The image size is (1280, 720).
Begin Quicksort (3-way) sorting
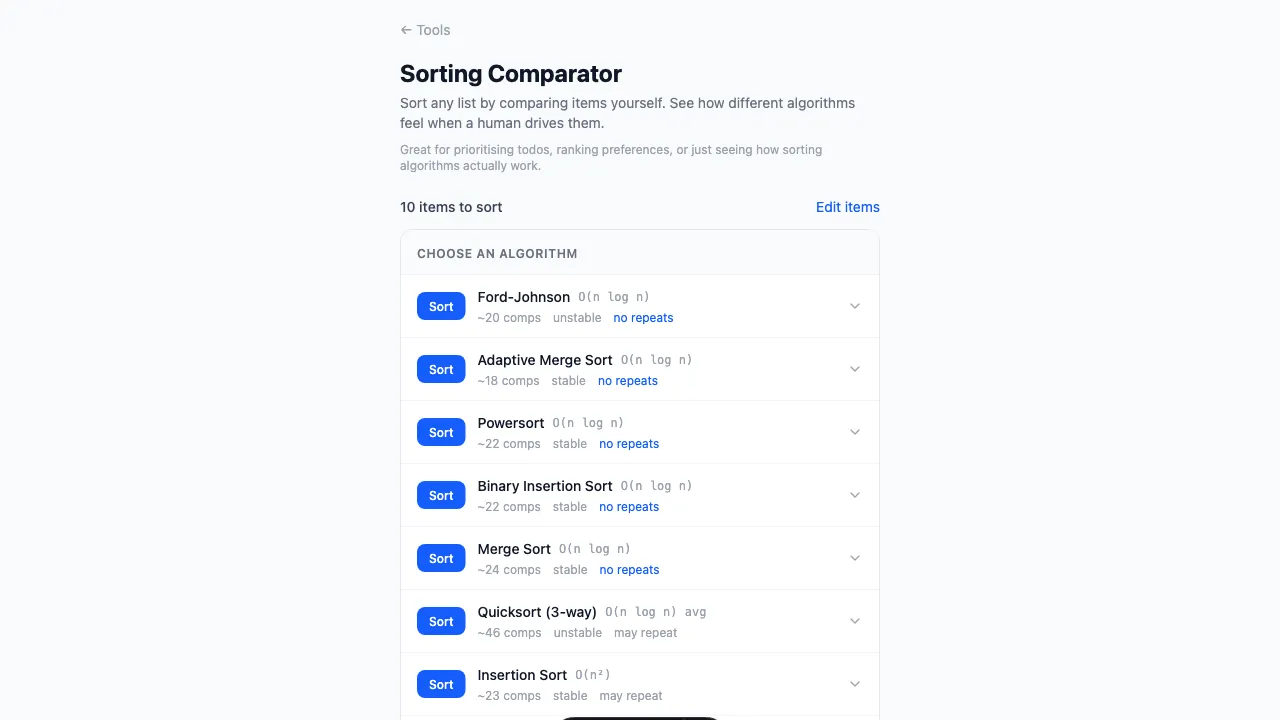click(441, 621)
